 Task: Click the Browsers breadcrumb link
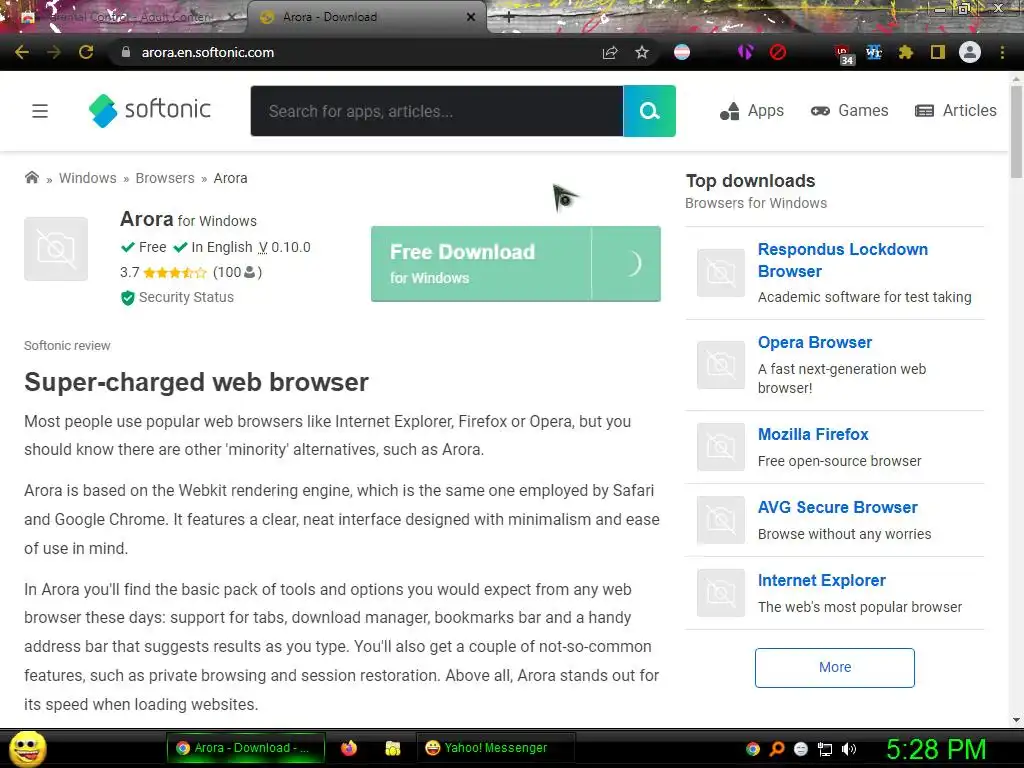[x=165, y=178]
